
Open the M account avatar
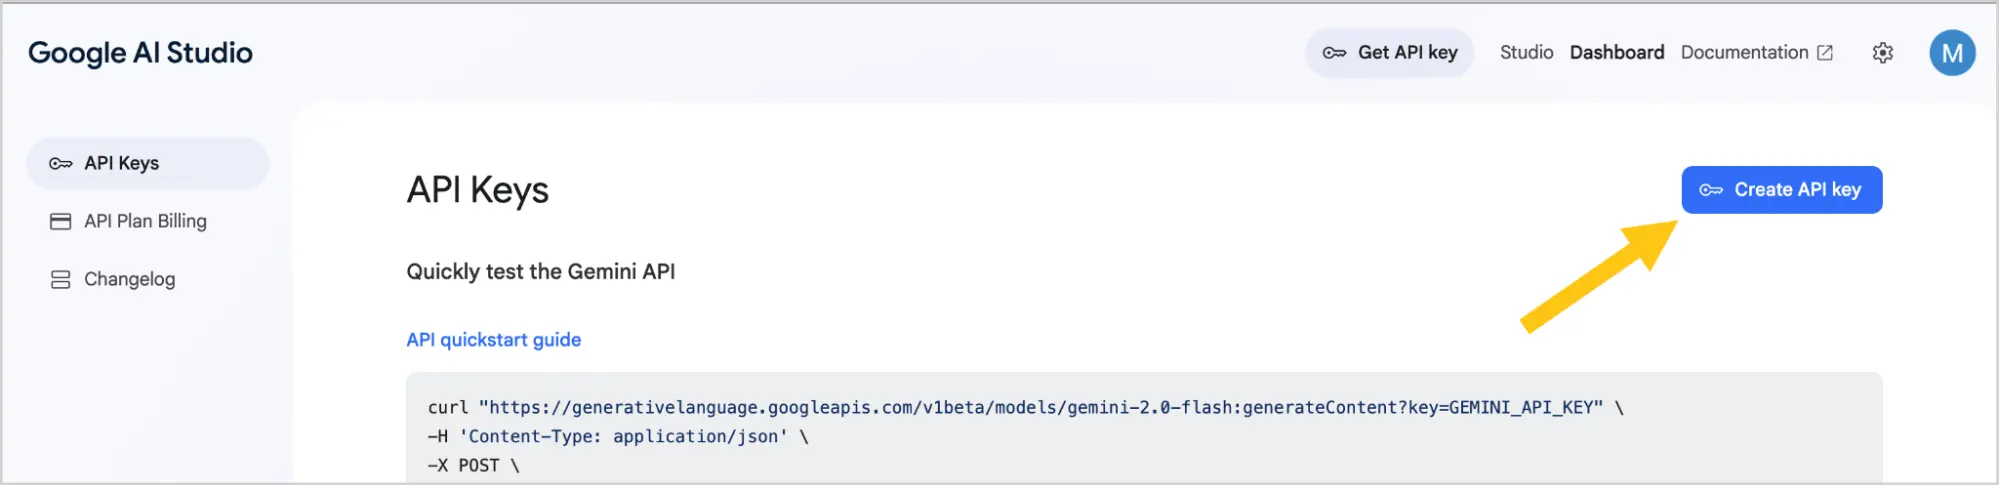coord(1952,53)
